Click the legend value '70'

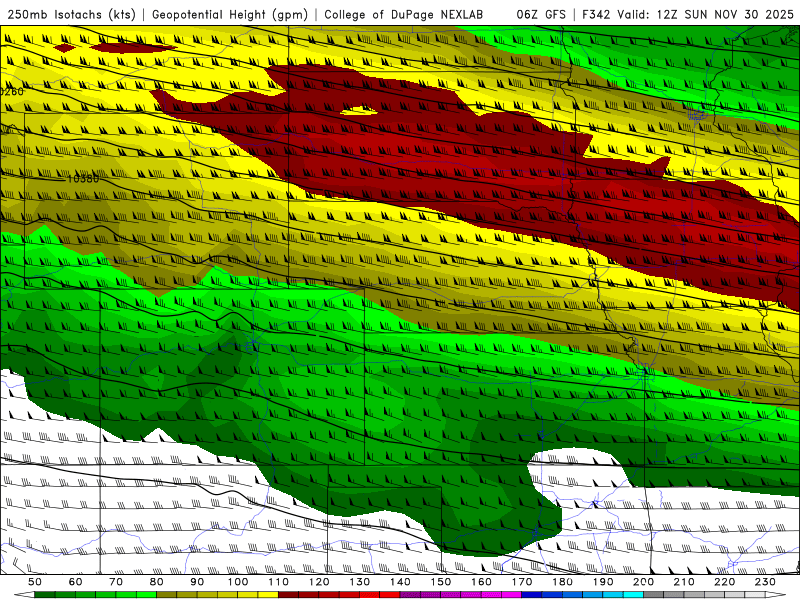coord(116,582)
